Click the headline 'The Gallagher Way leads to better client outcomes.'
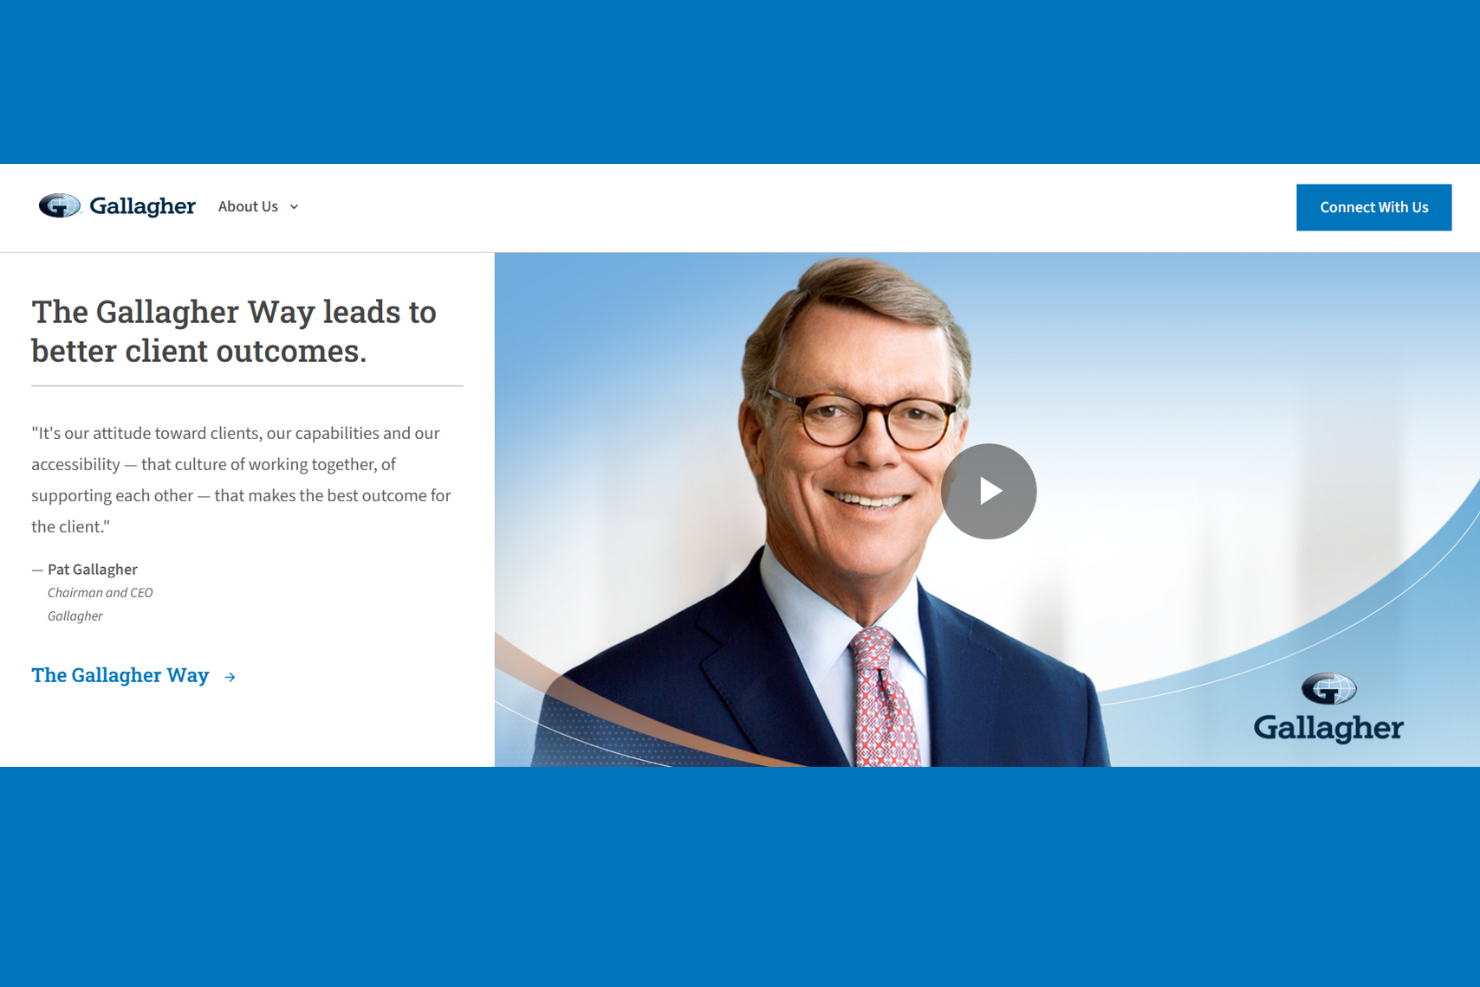The image size is (1480, 987). coord(234,331)
